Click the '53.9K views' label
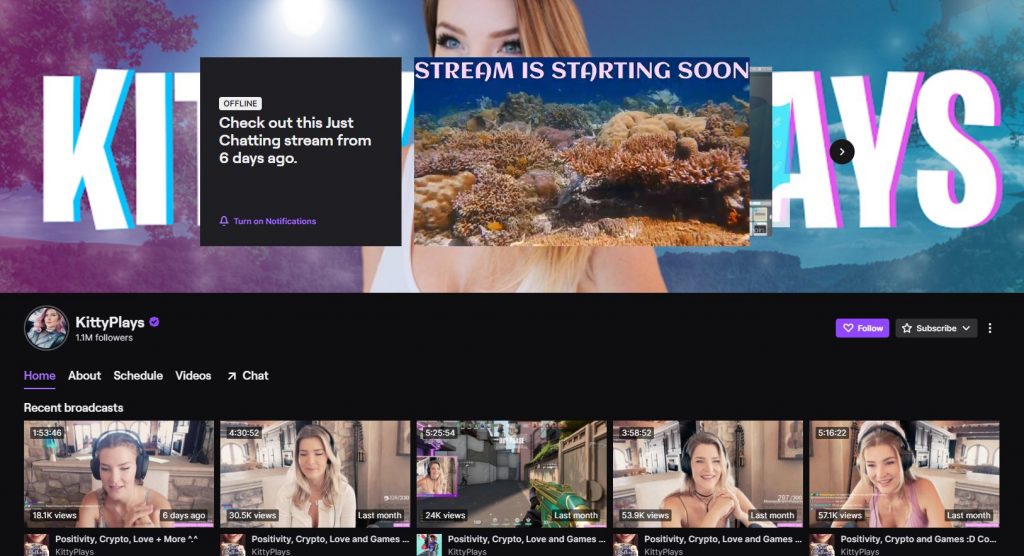The image size is (1024, 556). [645, 515]
